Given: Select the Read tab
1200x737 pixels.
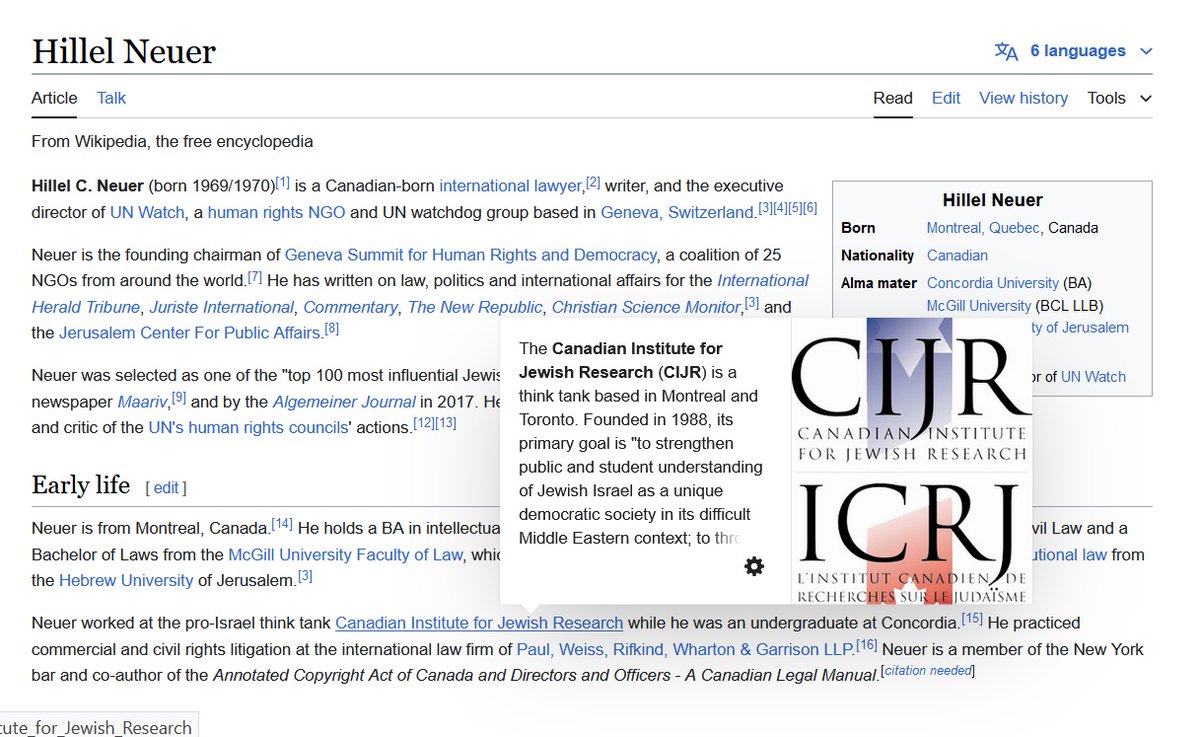Looking at the screenshot, I should (x=893, y=98).
